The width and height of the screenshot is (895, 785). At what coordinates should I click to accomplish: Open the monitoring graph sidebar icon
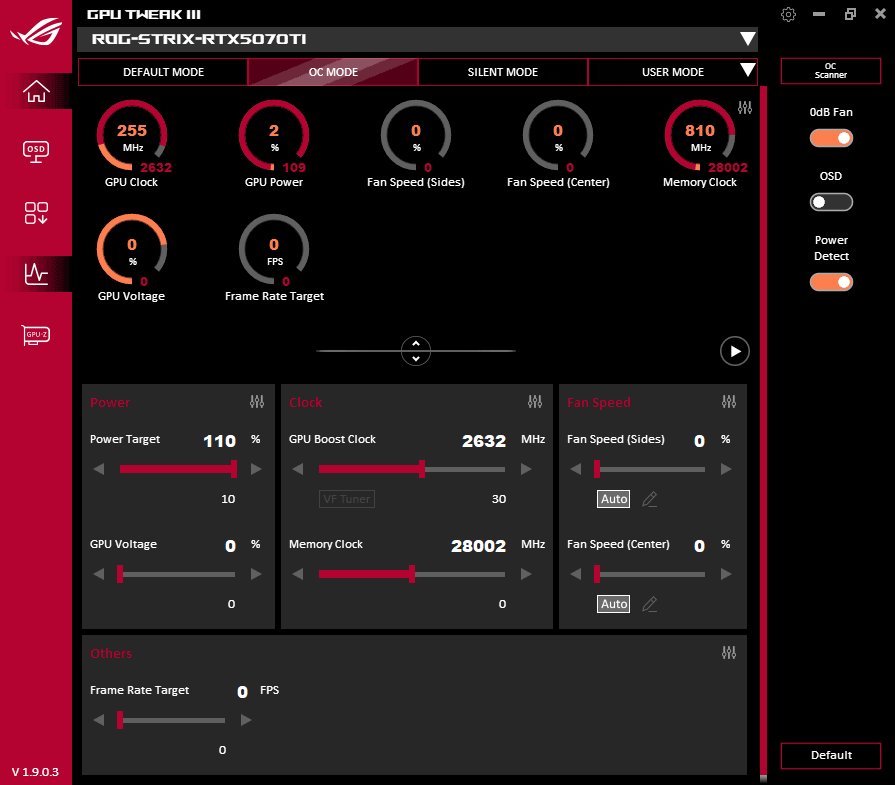pos(36,273)
